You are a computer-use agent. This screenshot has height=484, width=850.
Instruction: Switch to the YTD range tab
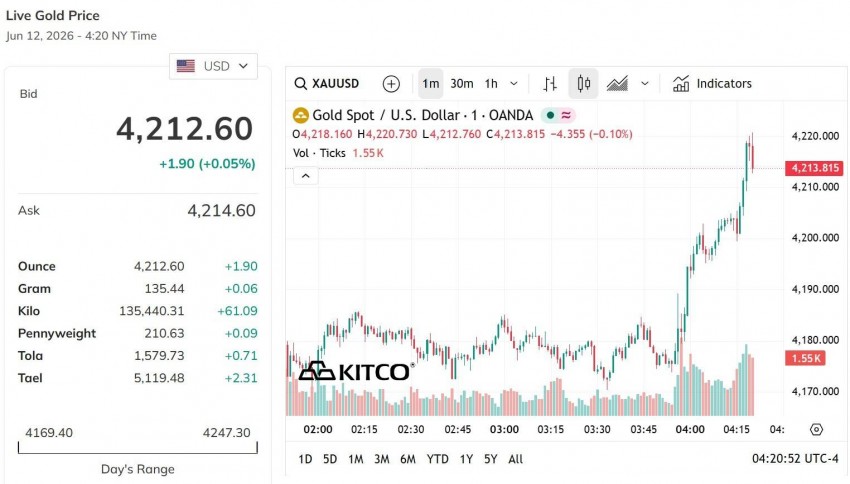coord(437,459)
